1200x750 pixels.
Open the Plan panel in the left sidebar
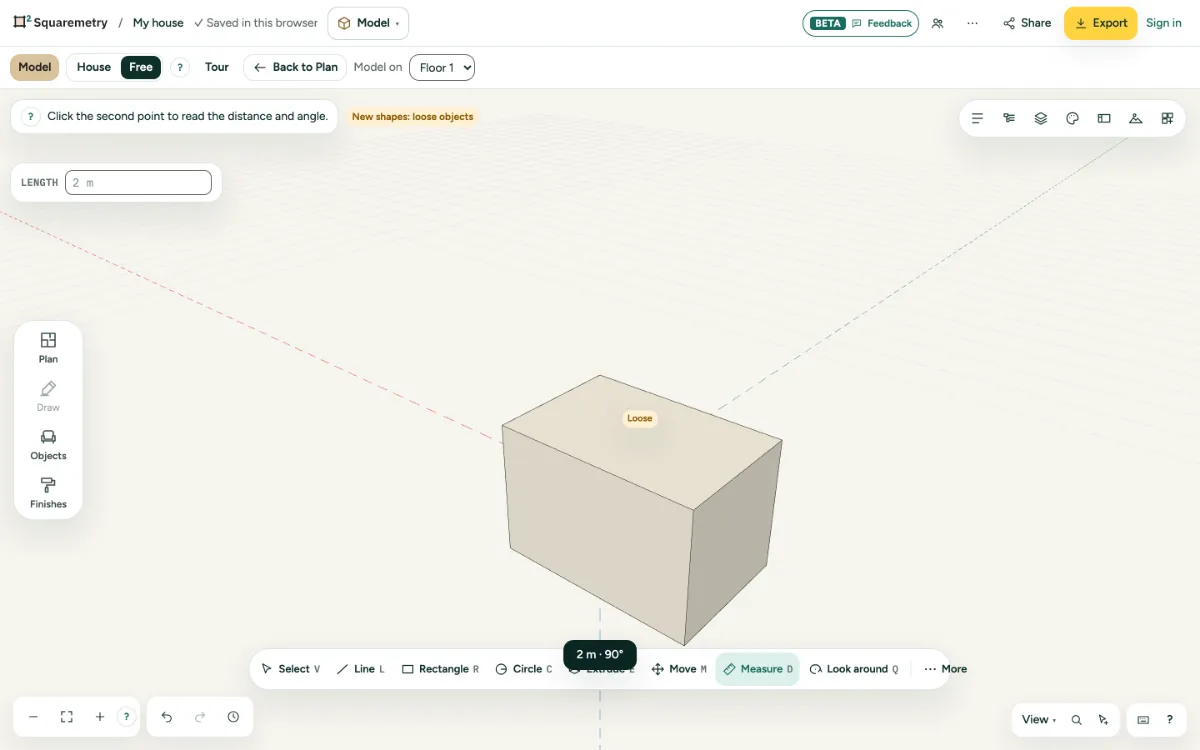click(x=48, y=347)
